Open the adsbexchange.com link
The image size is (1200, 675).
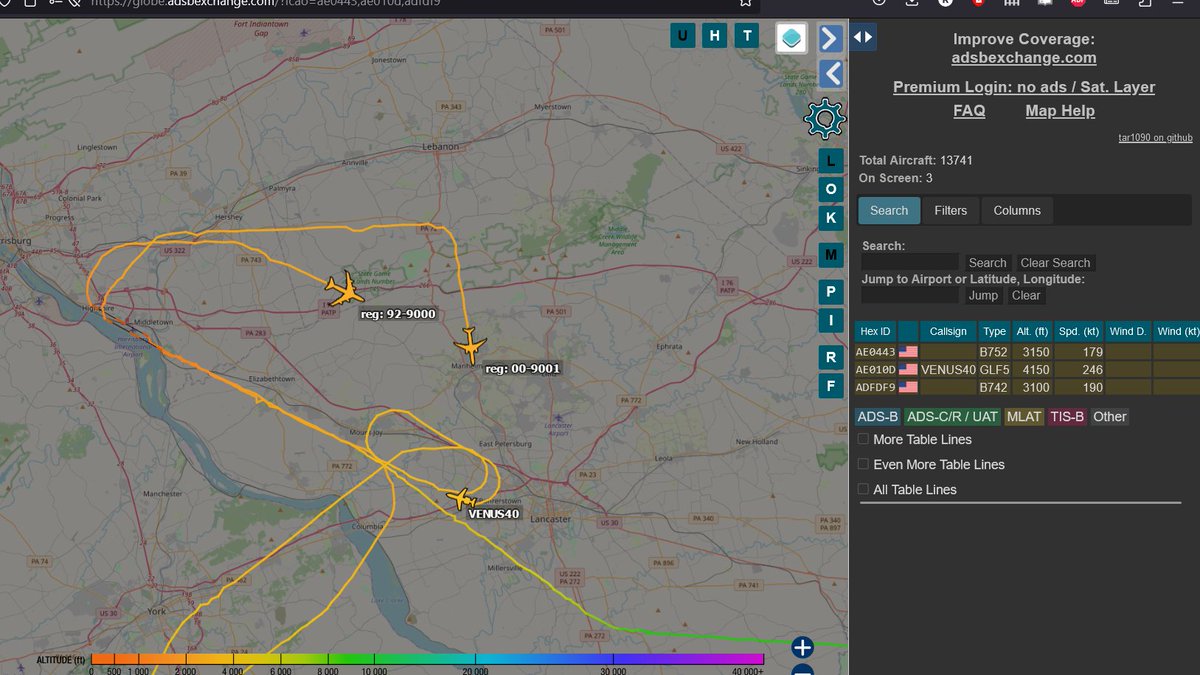tap(1023, 58)
